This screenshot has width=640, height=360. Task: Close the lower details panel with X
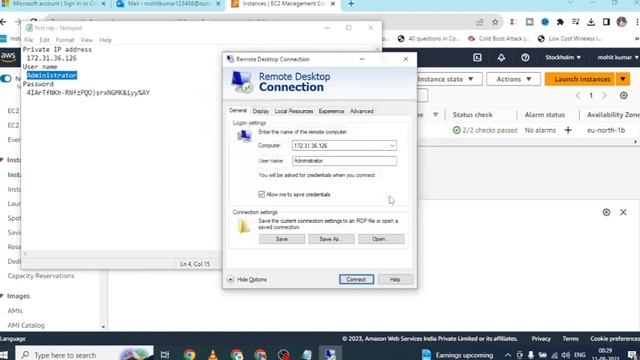point(623,212)
